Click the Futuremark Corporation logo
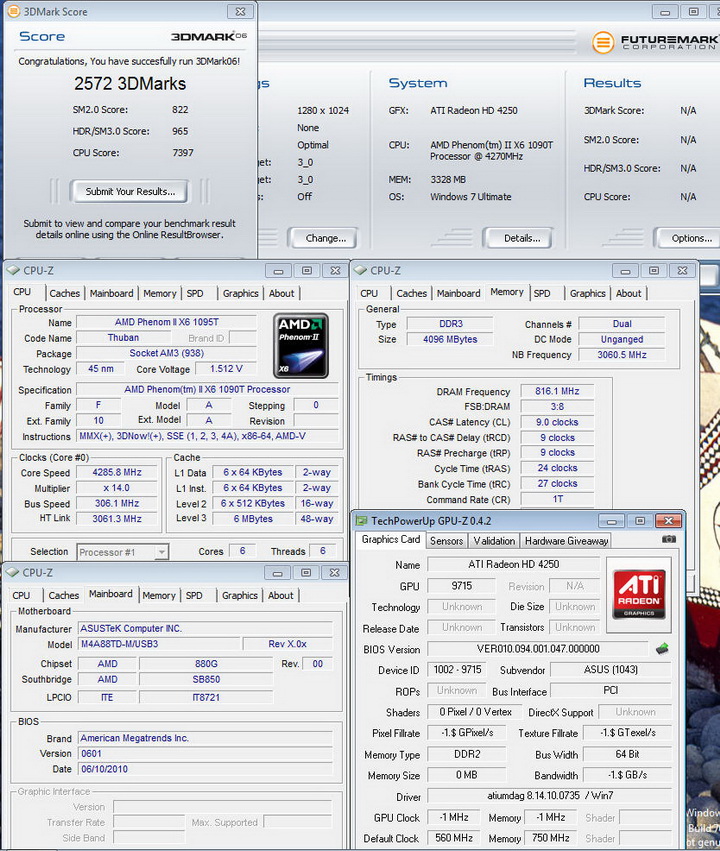720x851 pixels. click(655, 42)
